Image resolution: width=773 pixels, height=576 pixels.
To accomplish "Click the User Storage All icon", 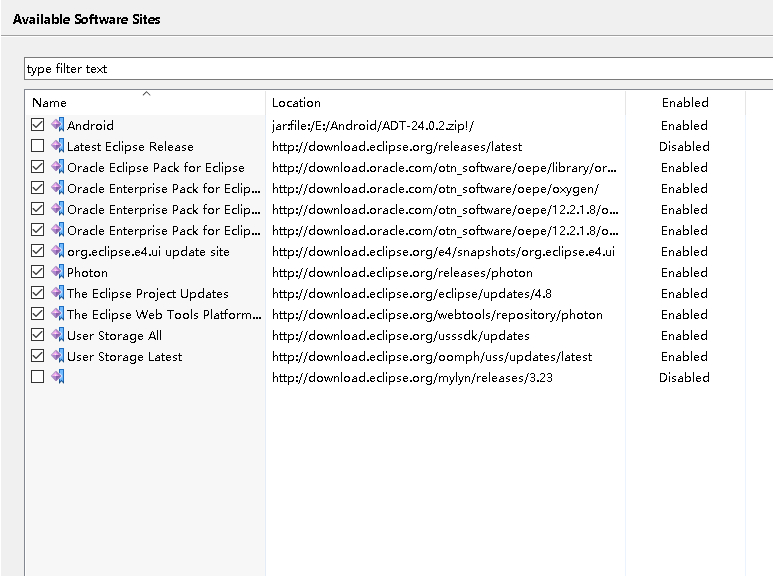I will click(x=57, y=335).
